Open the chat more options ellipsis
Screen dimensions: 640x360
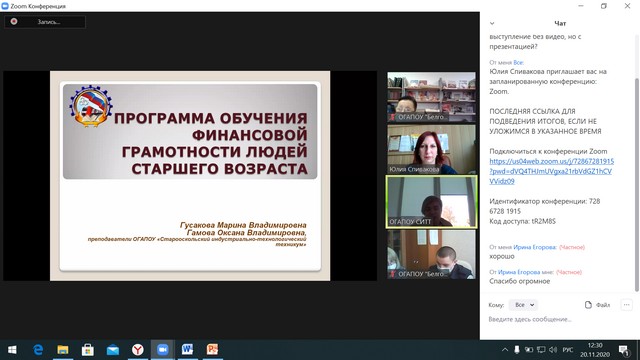coord(627,305)
